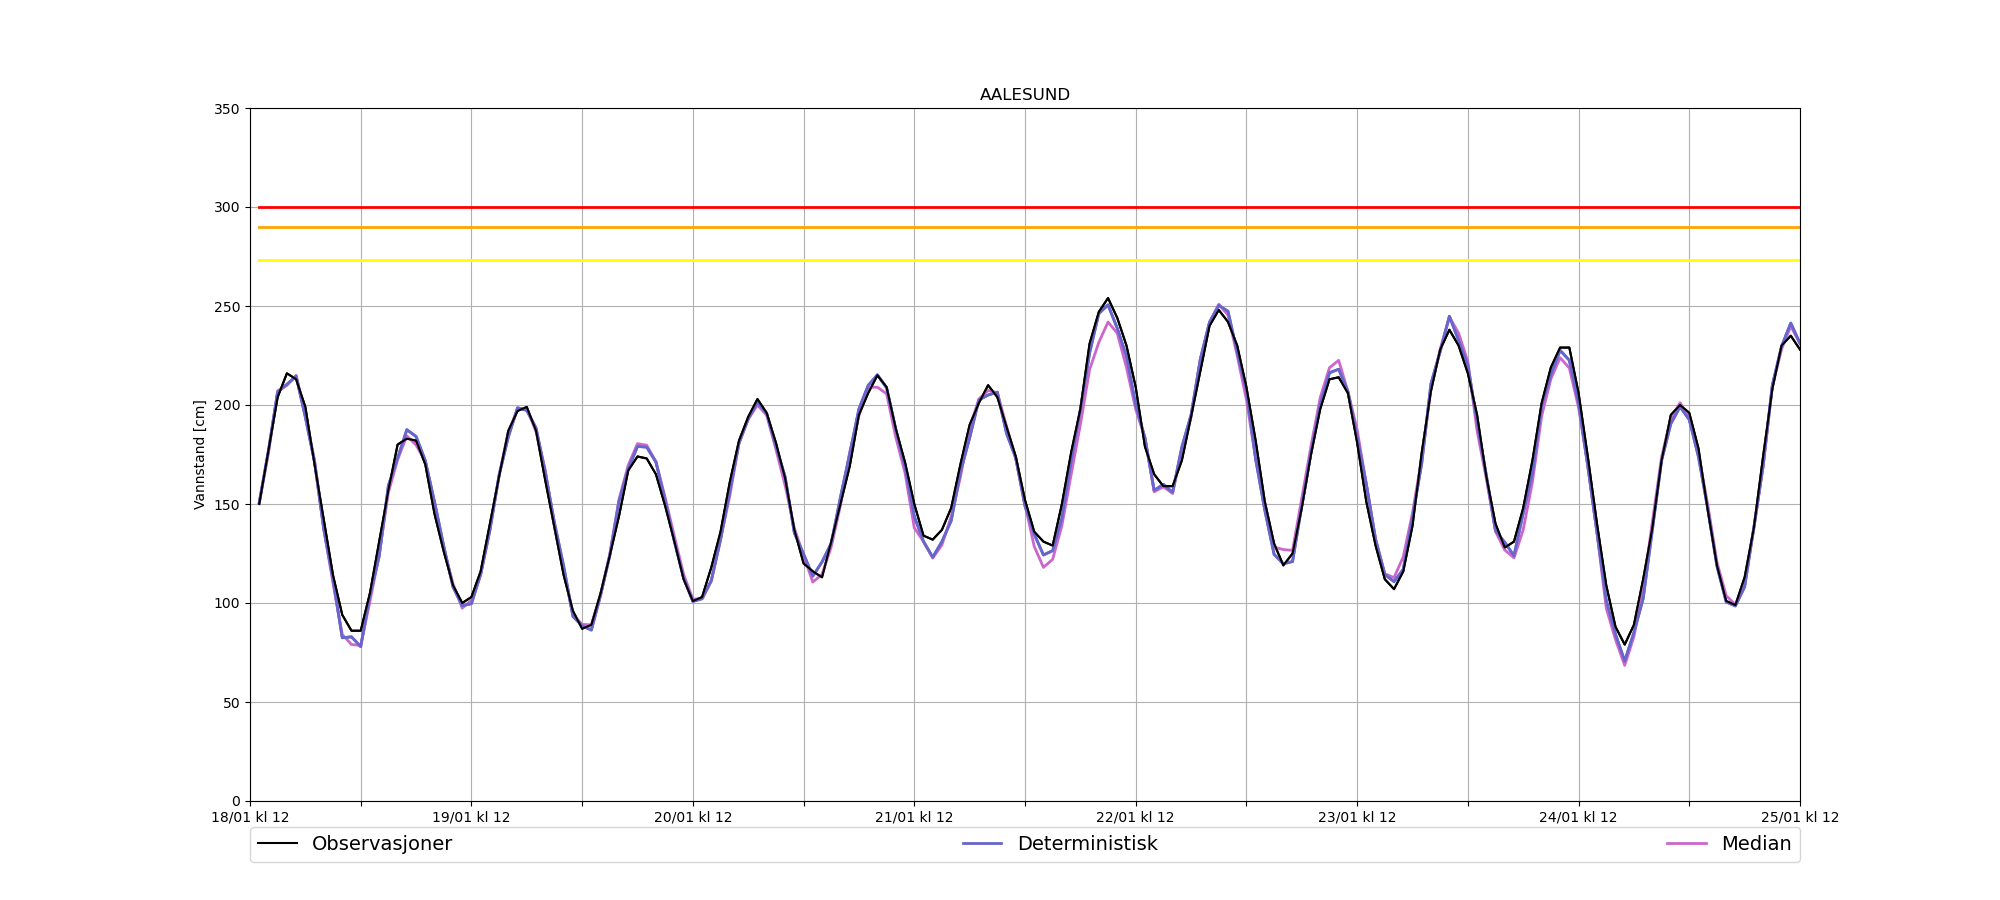This screenshot has height=900, width=2000.
Task: Click the pink line swatch beside Median
Action: [x=1686, y=844]
